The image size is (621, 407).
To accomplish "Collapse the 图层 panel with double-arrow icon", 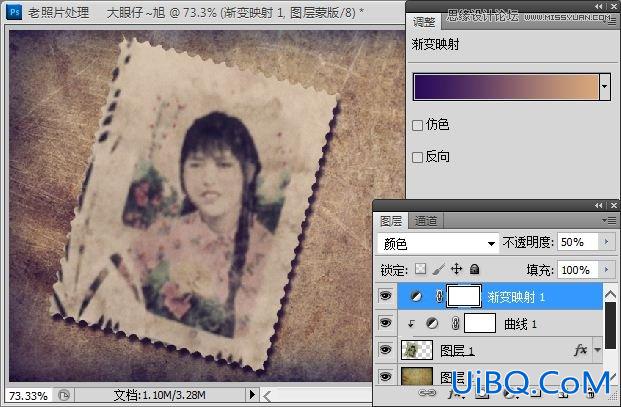I will point(598,205).
